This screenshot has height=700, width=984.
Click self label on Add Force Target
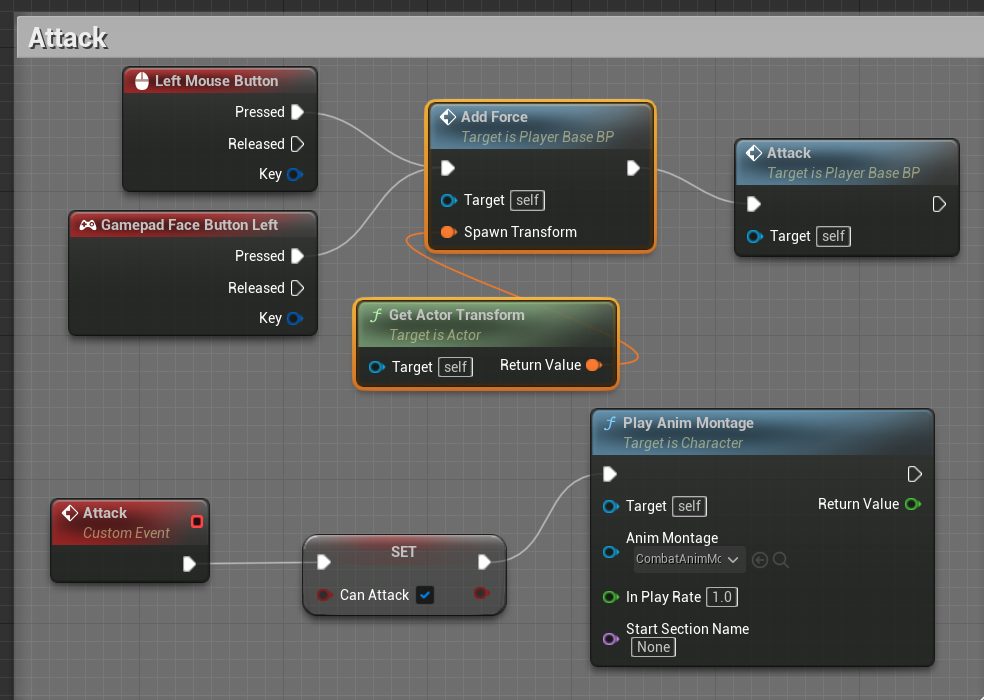click(x=527, y=200)
